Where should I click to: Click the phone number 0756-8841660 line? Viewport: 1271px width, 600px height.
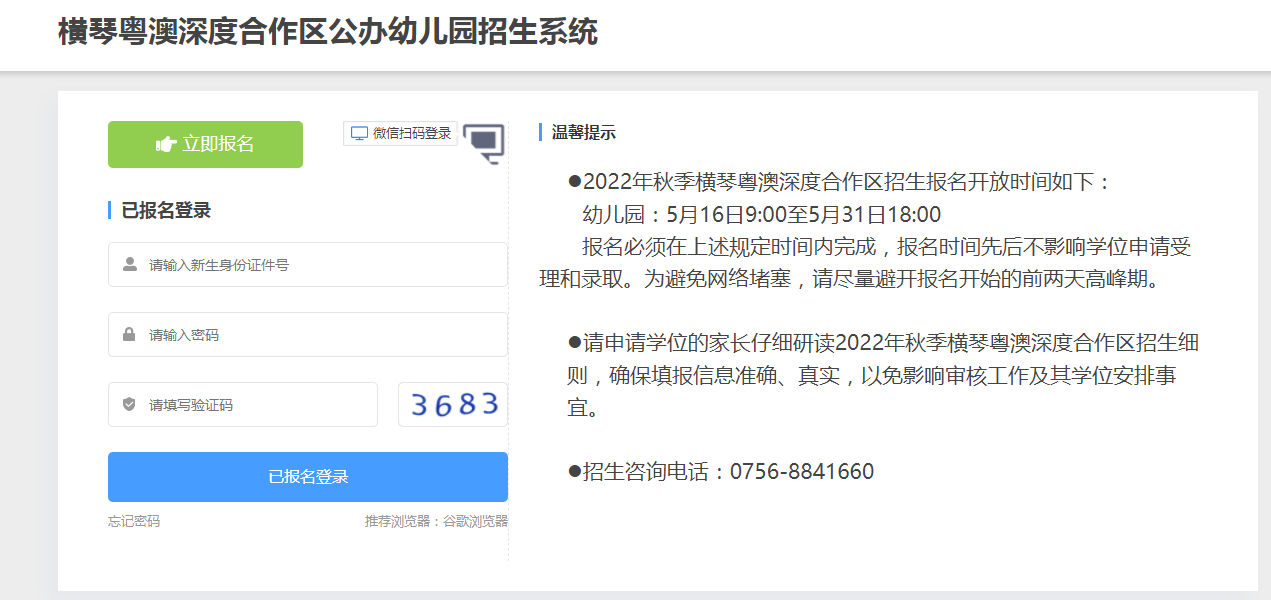[721, 472]
